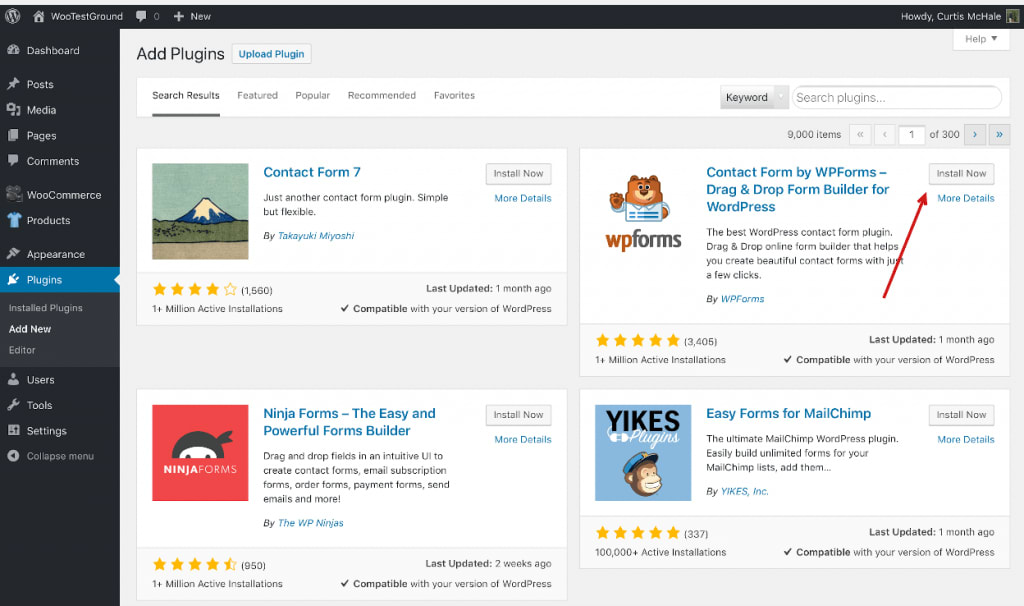Click the Comments speech icon in sidebar
This screenshot has width=1024, height=606.
(13, 161)
